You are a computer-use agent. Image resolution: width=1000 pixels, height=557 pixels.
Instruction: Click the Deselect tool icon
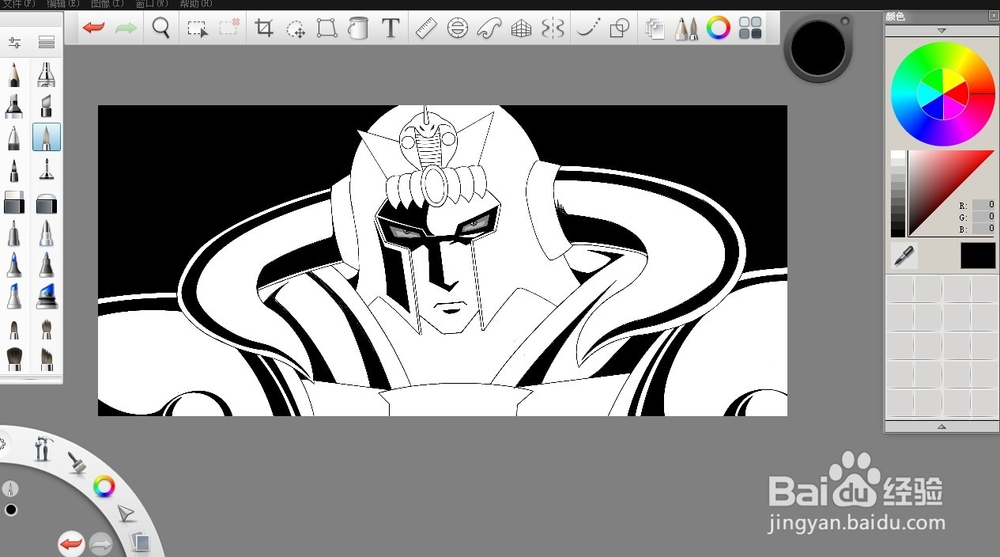pyautogui.click(x=229, y=27)
